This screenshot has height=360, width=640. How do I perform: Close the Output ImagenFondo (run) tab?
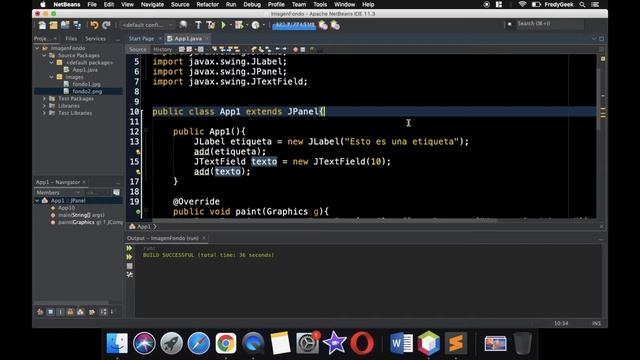tap(204, 238)
